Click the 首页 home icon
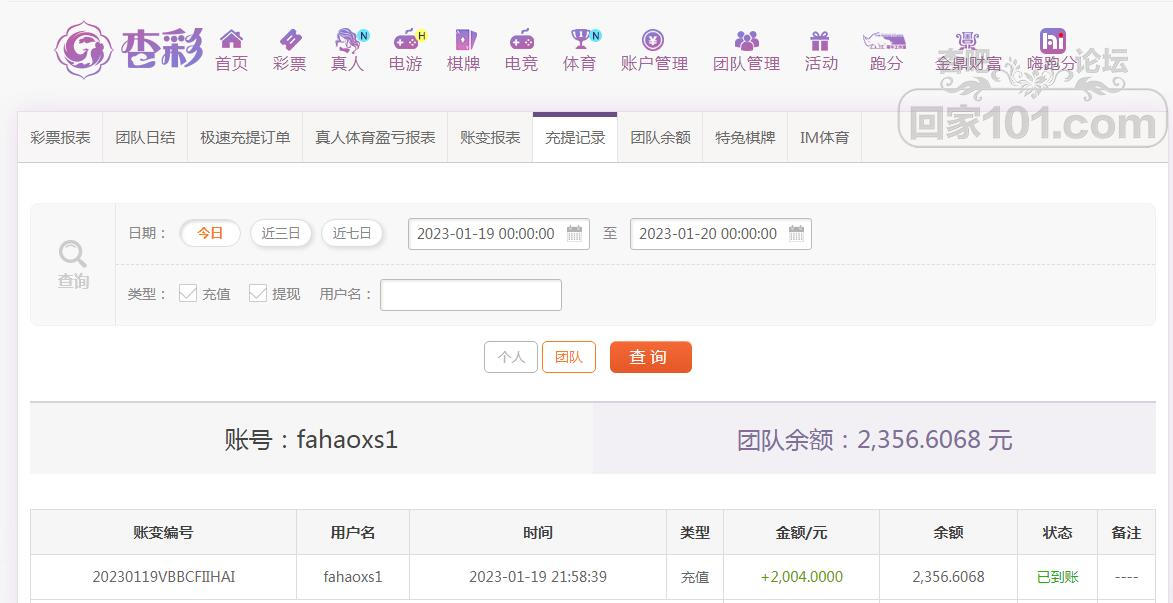1173x603 pixels. tap(231, 40)
